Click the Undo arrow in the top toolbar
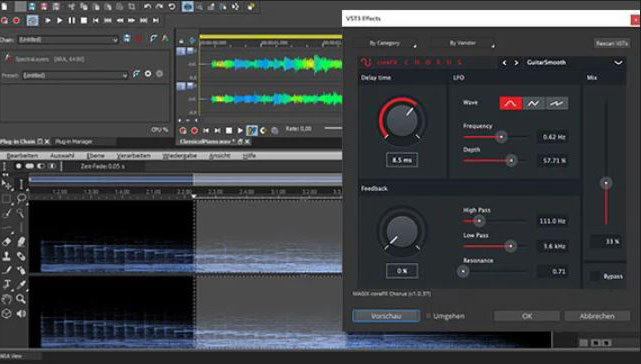 pos(148,7)
